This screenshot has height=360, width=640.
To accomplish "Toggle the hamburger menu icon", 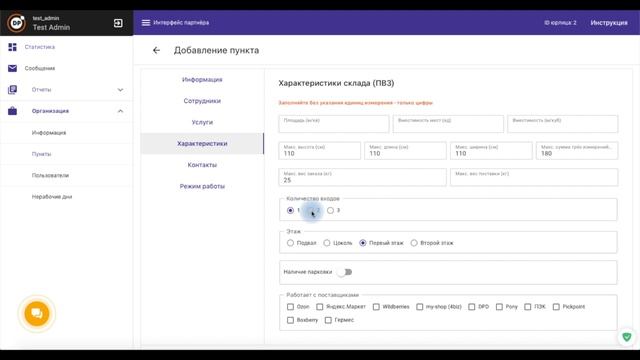I will click(x=146, y=23).
